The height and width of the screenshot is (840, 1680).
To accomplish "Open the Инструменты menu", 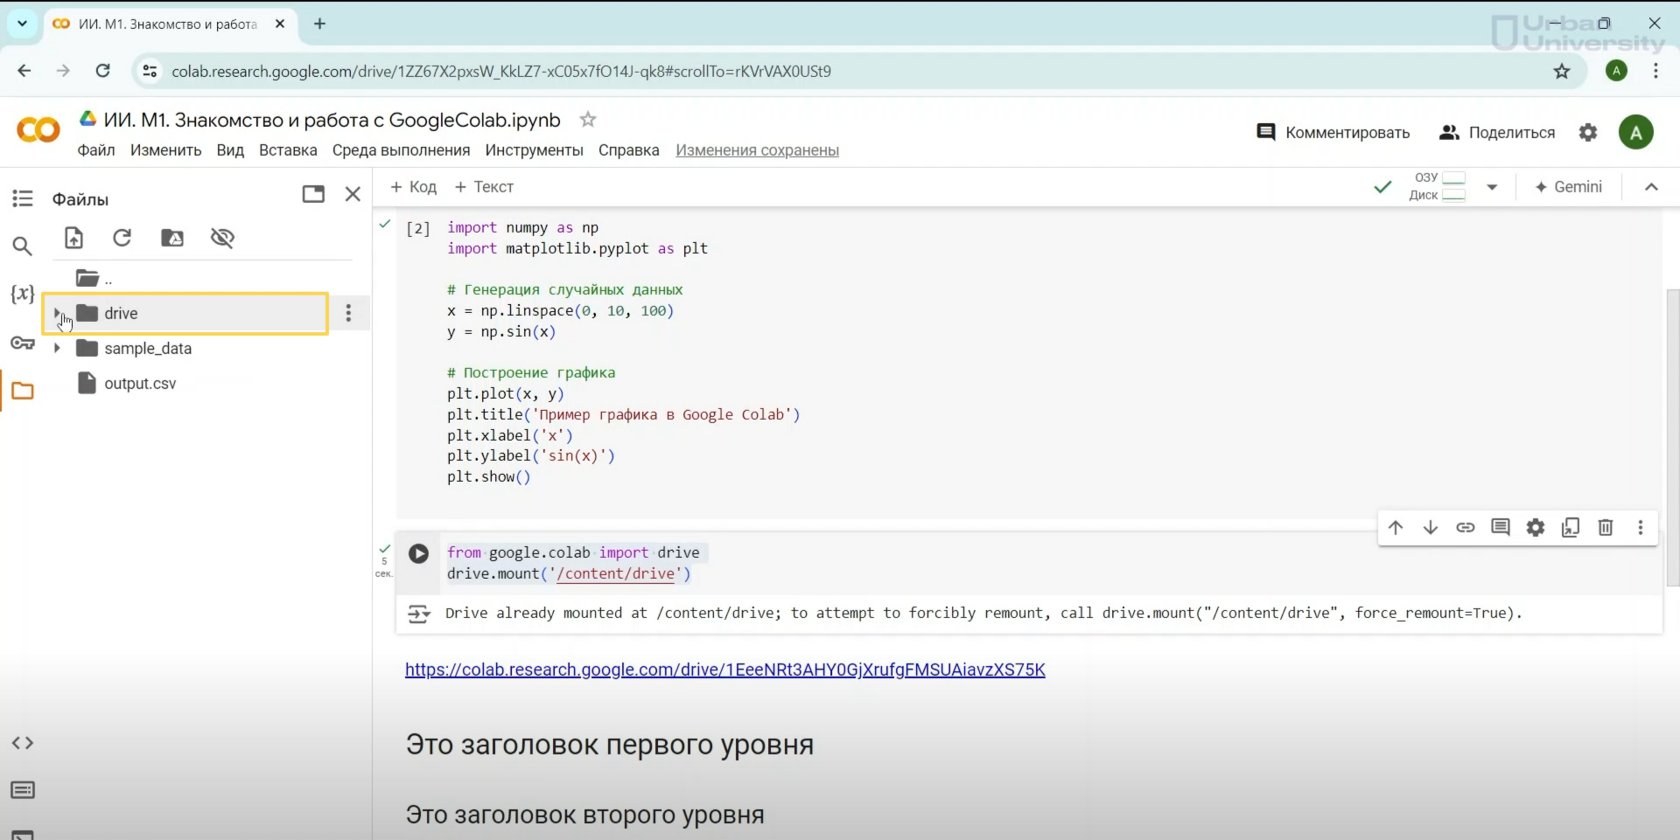I will [534, 150].
